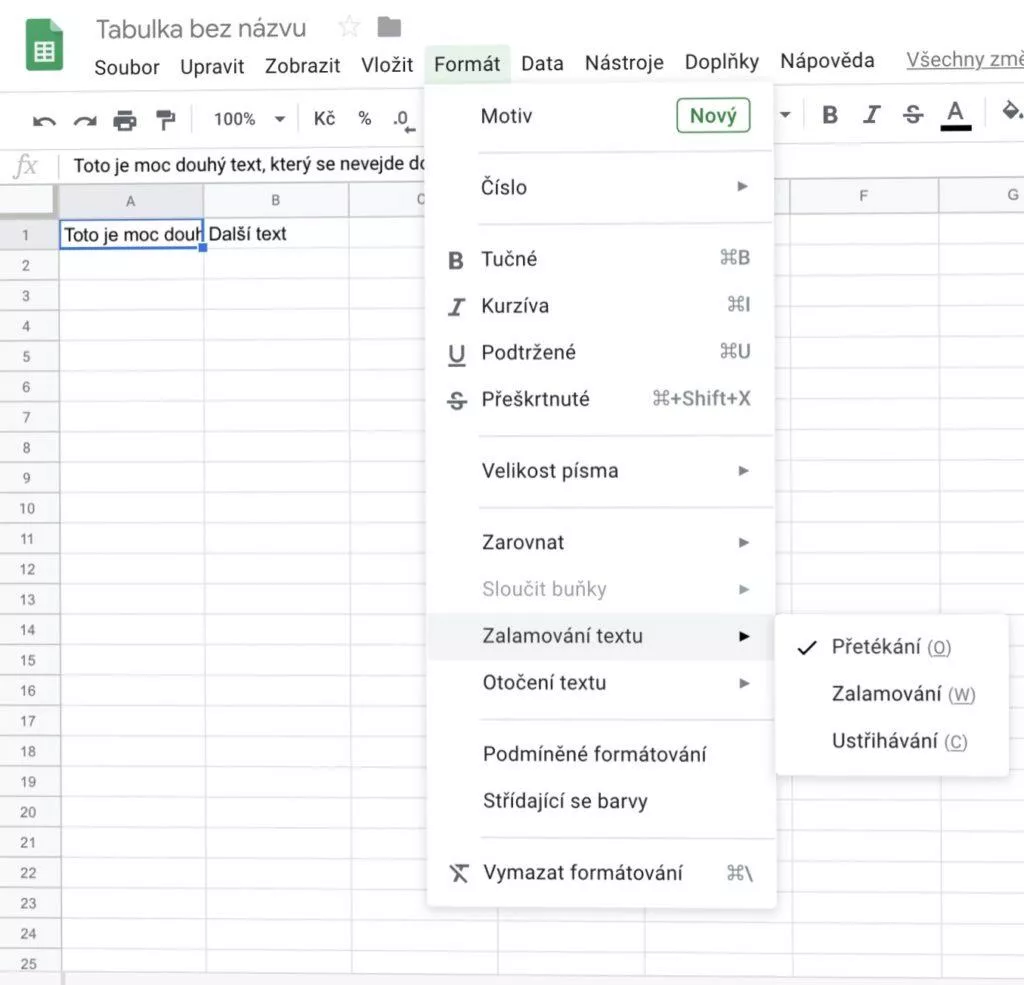
Task: Open the Všechny změny link
Action: tap(965, 59)
